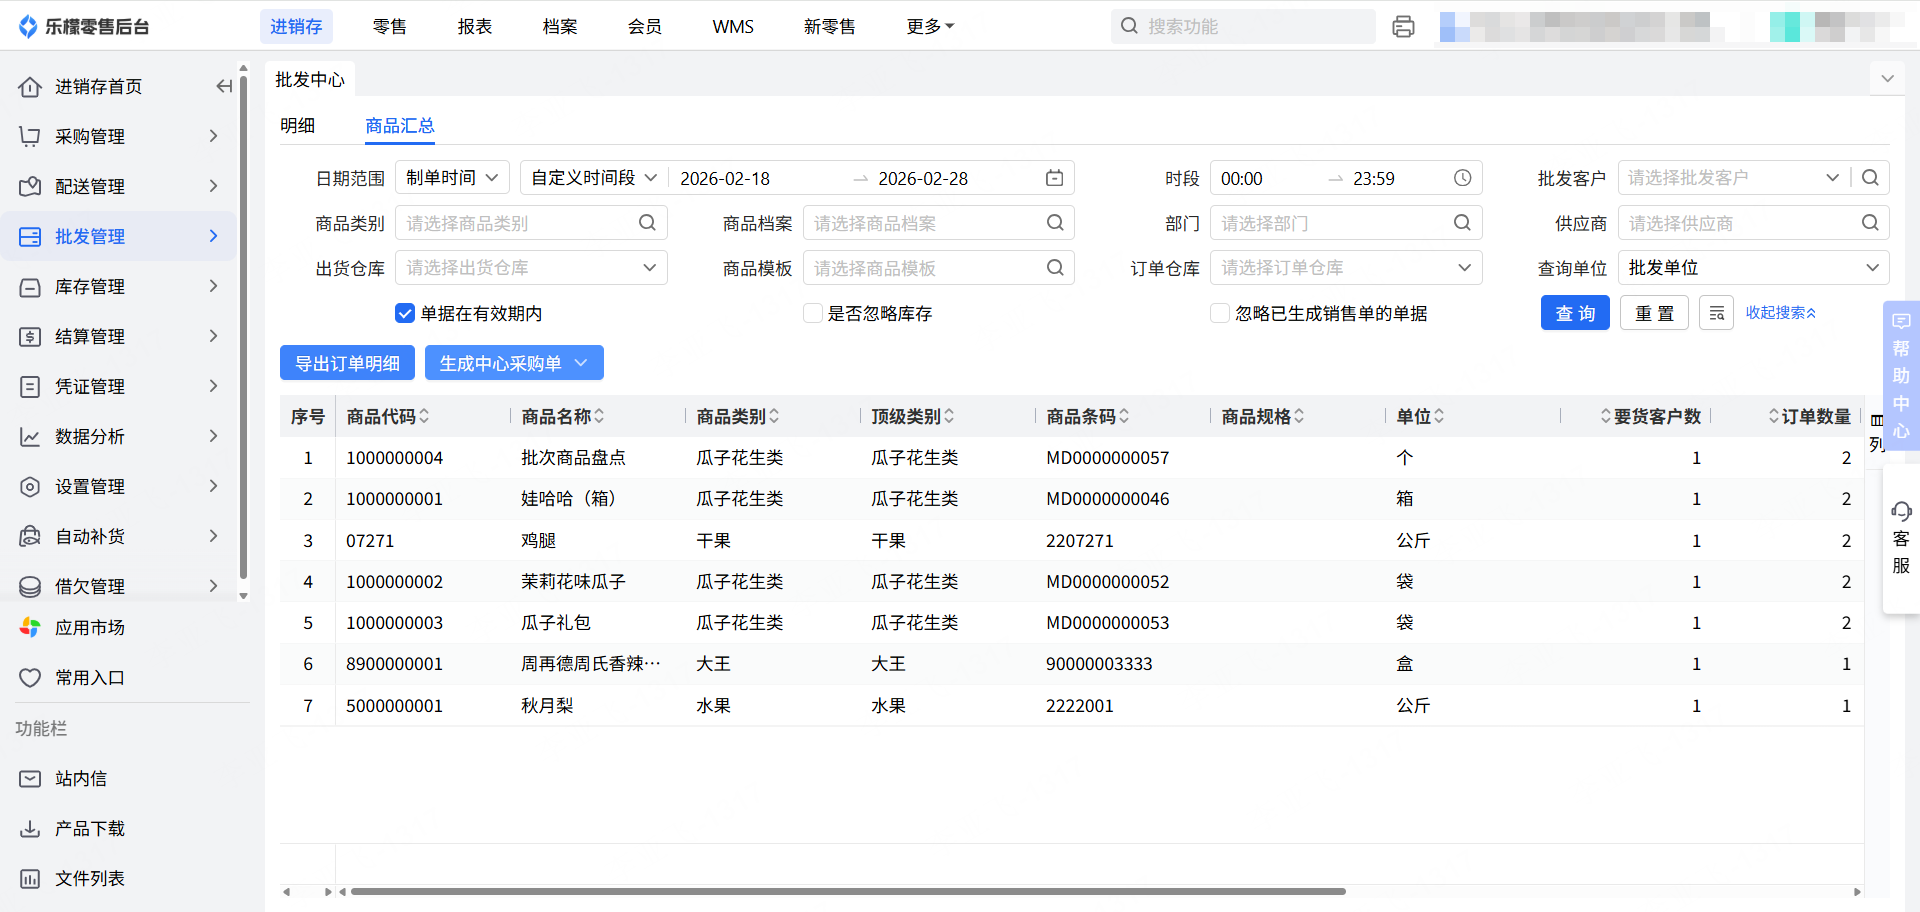Enable the 是否忽略库存 checkbox
1920x912 pixels.
pos(813,314)
